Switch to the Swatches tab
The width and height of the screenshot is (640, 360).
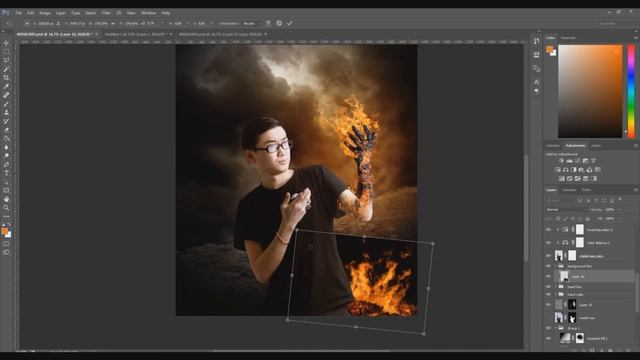coord(568,38)
